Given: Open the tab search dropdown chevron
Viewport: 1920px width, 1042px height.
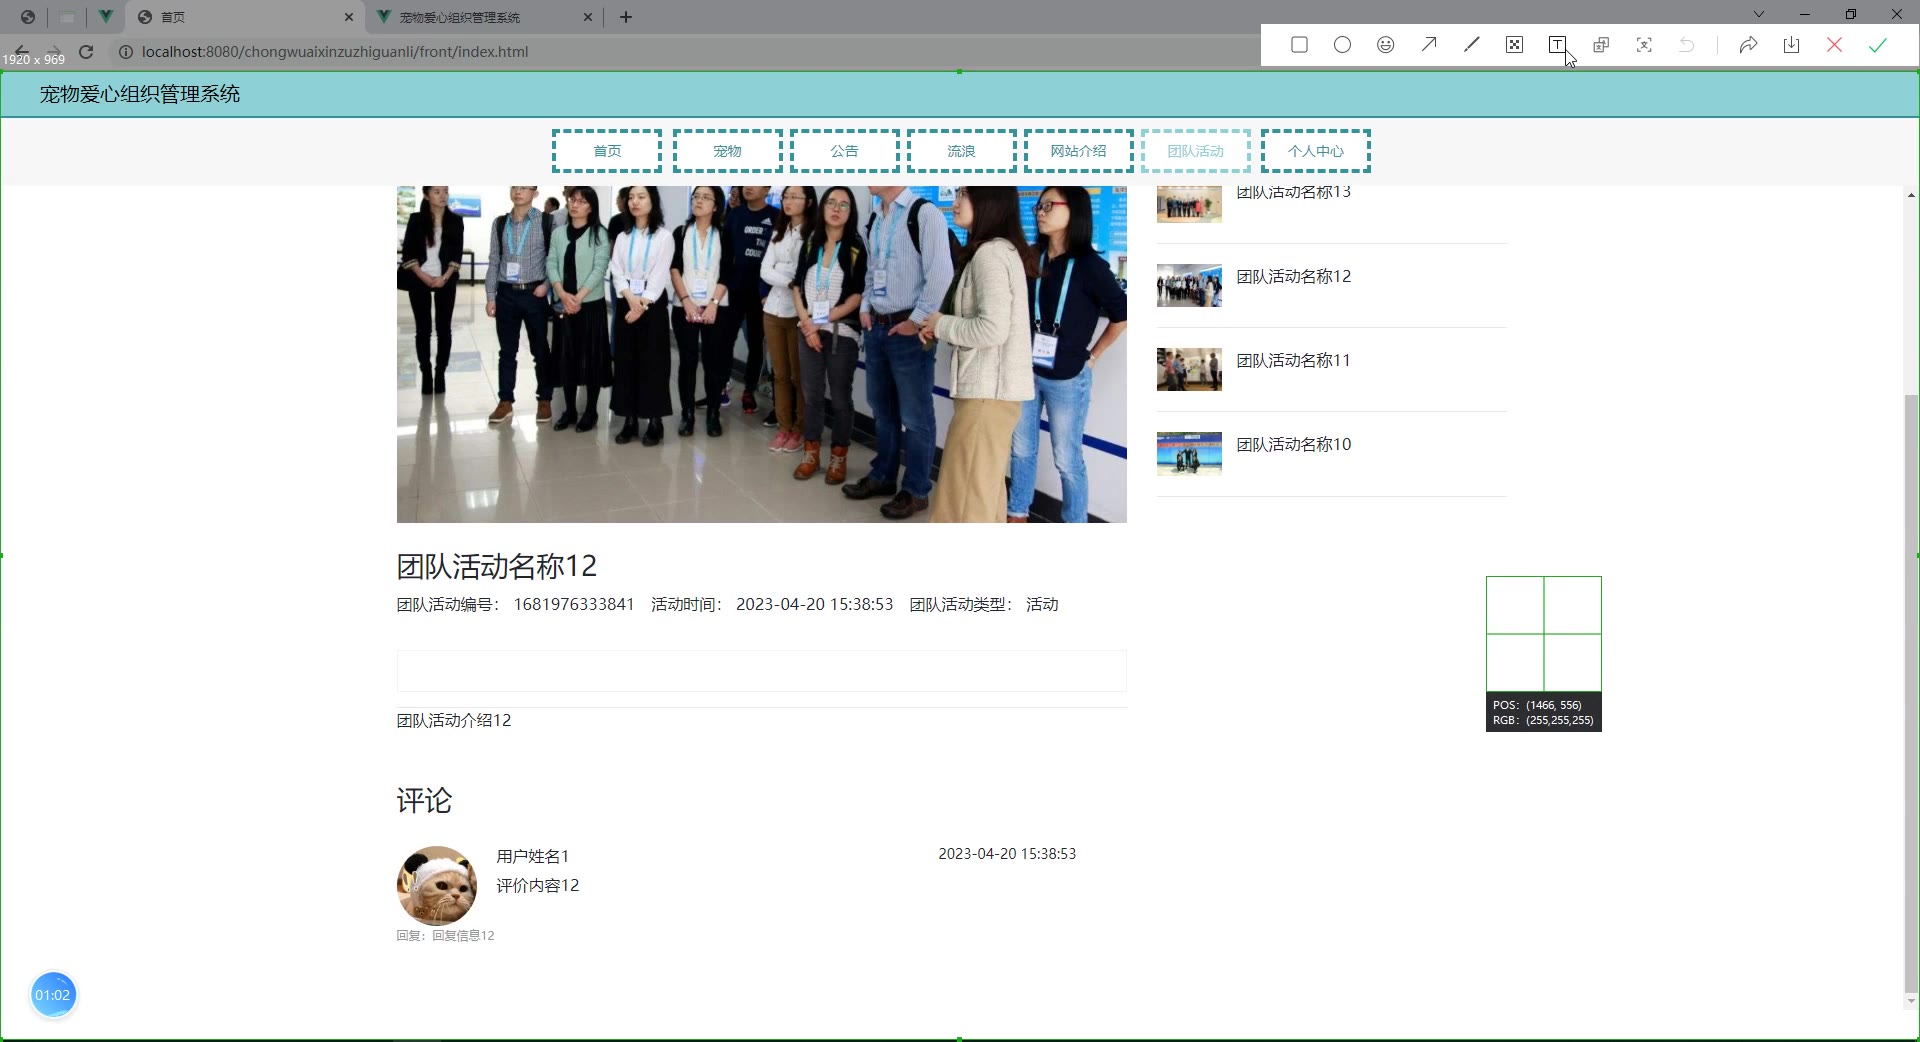Looking at the screenshot, I should coord(1759,14).
